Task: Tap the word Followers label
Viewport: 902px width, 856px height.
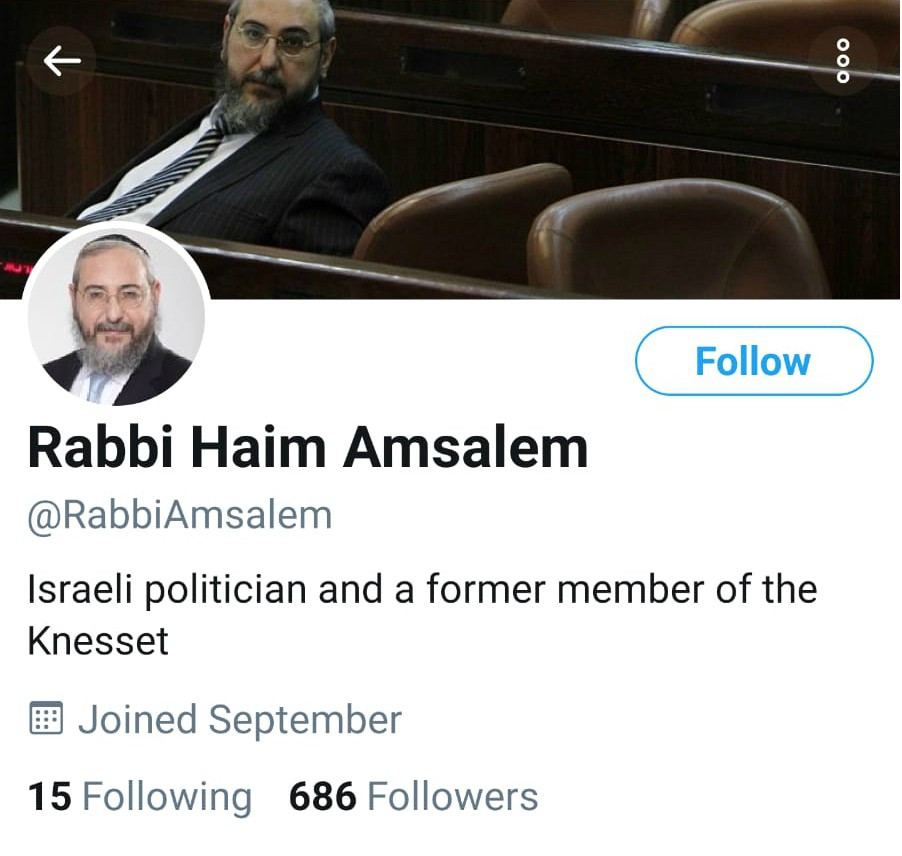Action: coord(452,797)
